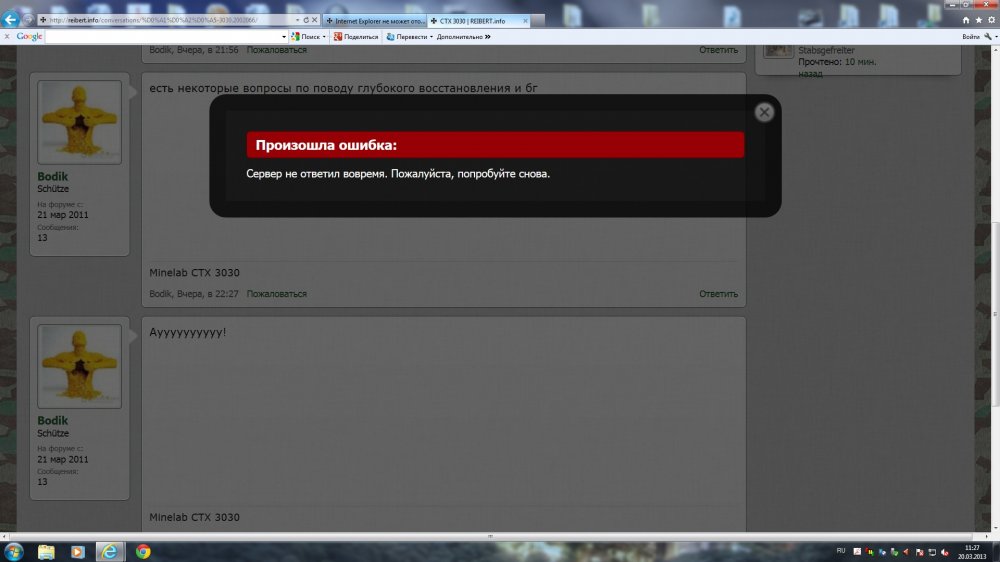
Task: Open the IE favorites star icon
Action: (978, 20)
